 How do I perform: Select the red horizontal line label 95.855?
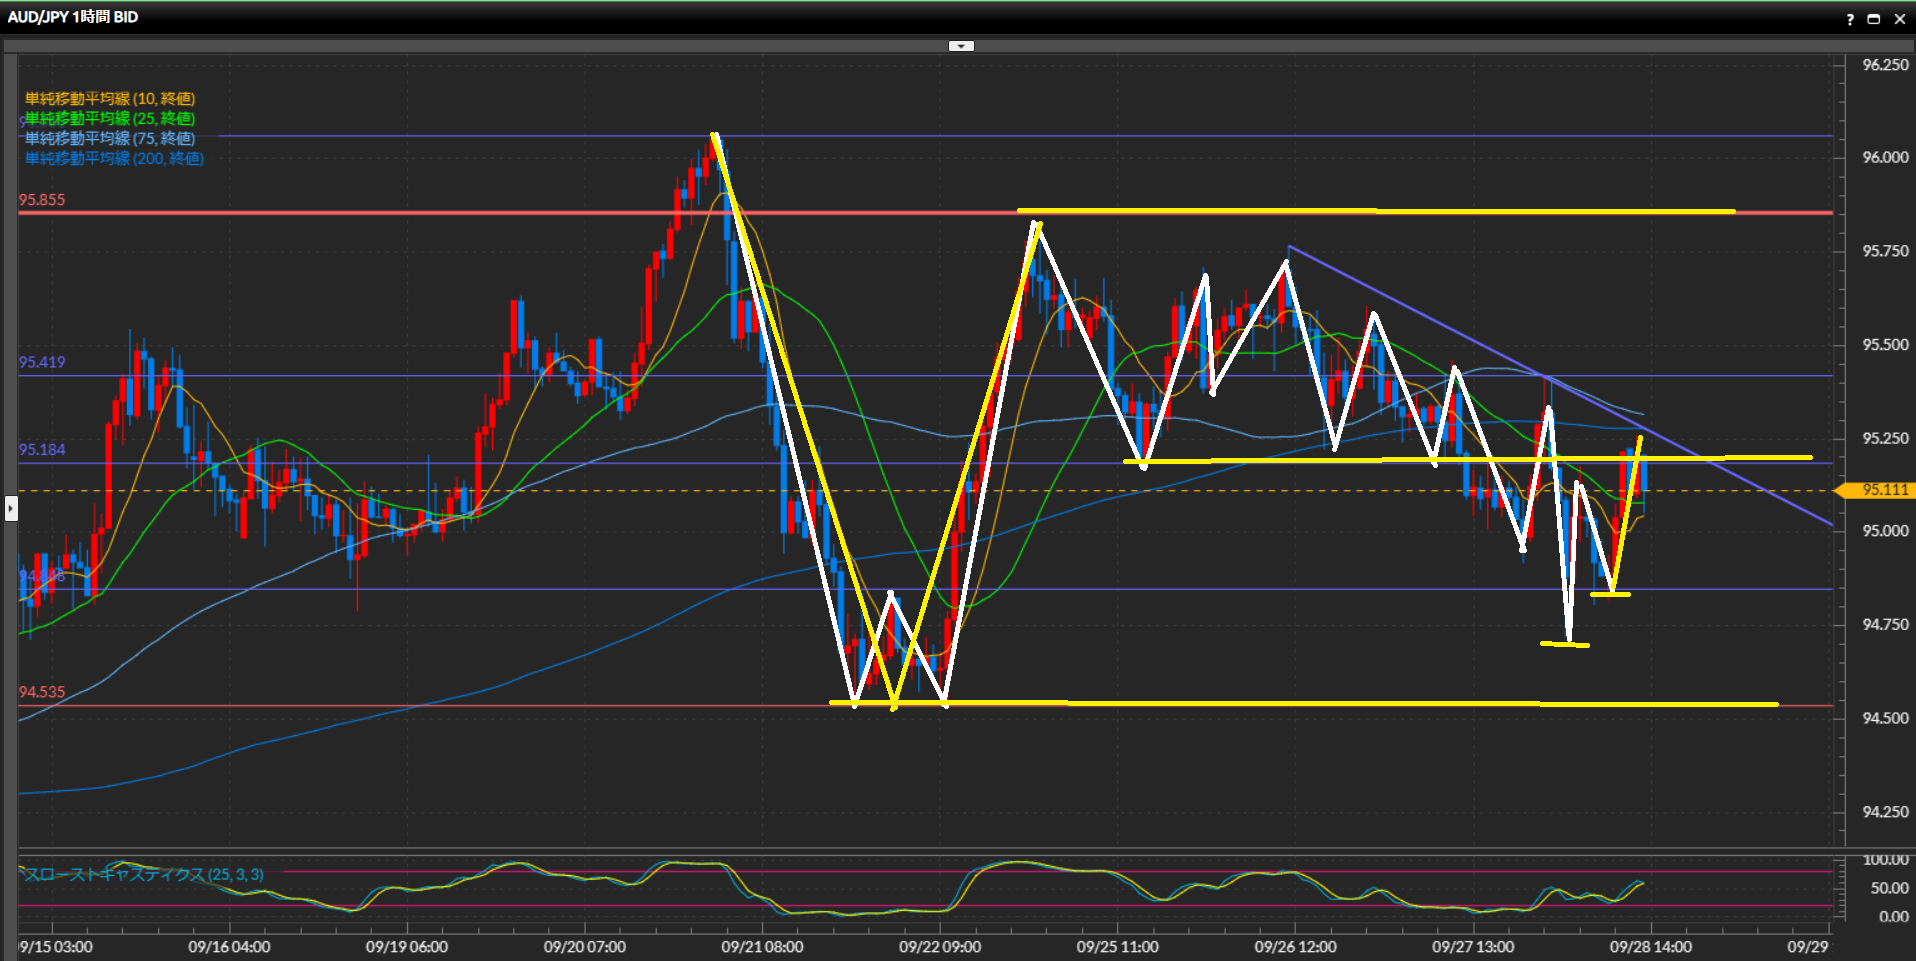[x=42, y=200]
